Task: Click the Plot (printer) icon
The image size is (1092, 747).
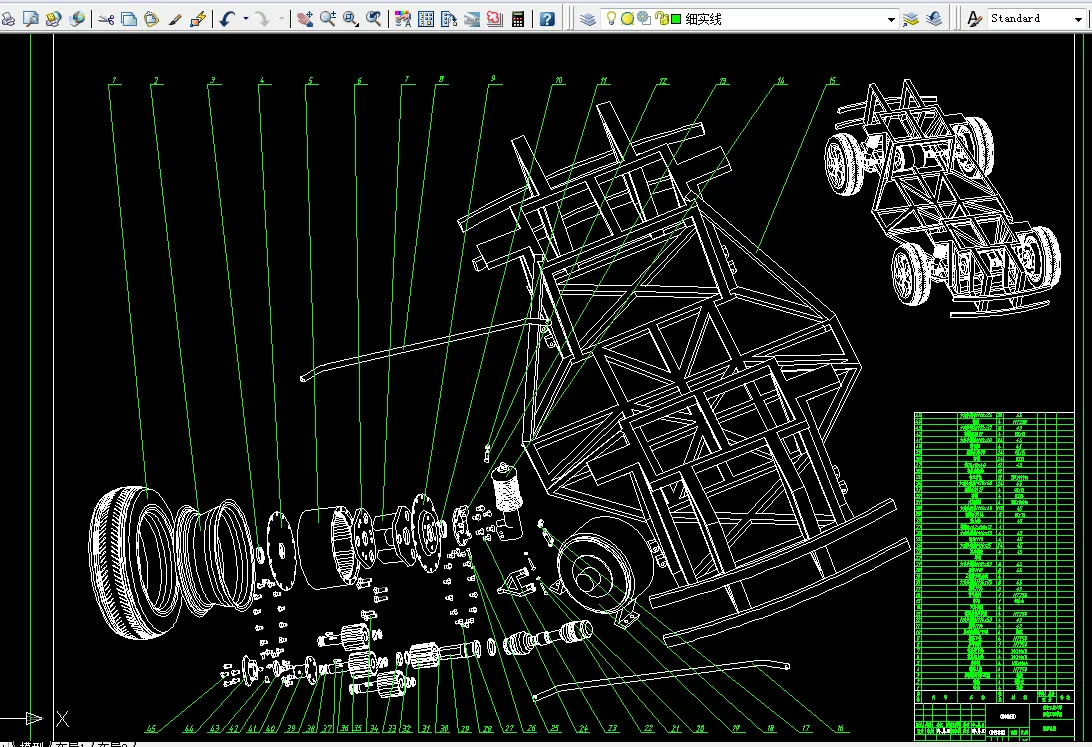Action: click(x=8, y=19)
